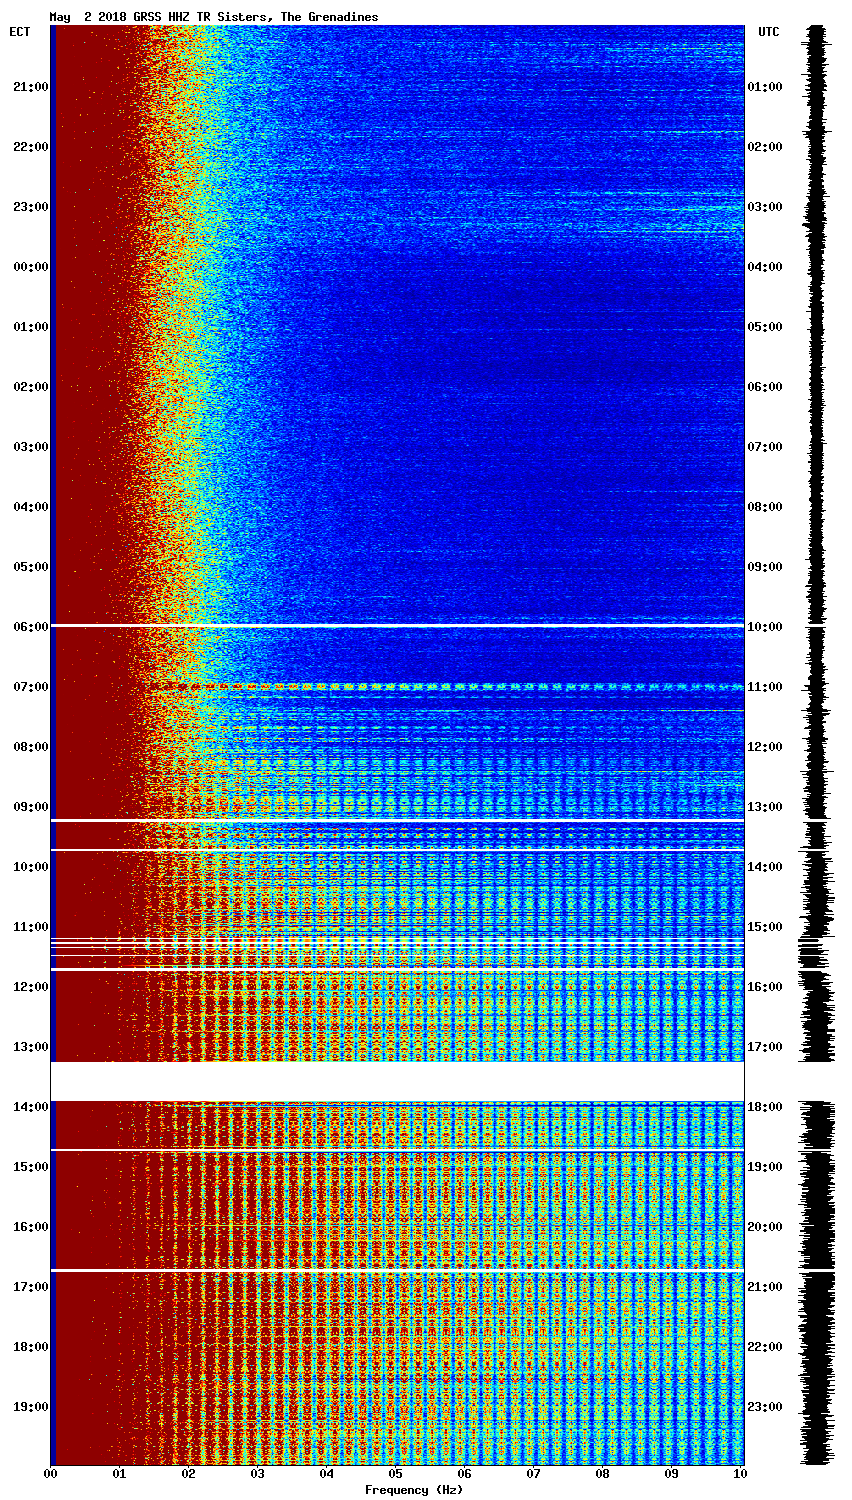The height and width of the screenshot is (1500, 852).
Task: Click the UTC 05:00 time label
Action: point(765,327)
